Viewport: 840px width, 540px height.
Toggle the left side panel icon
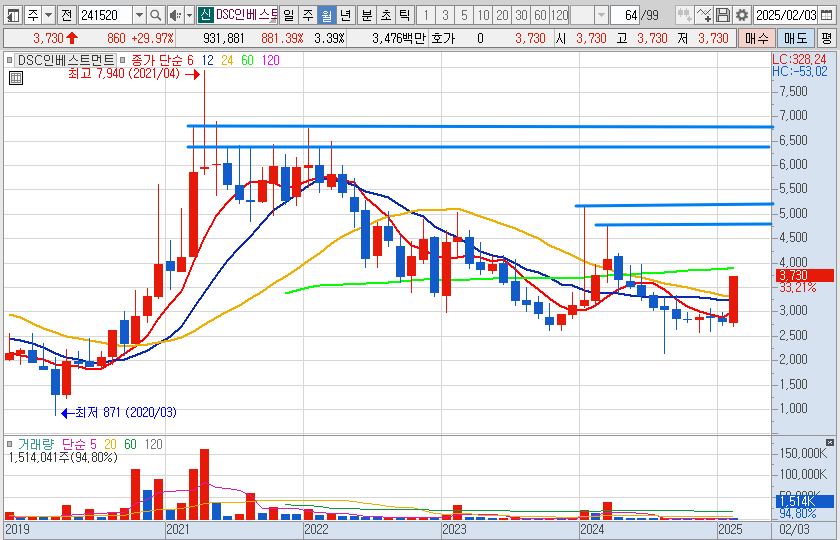(13, 15)
